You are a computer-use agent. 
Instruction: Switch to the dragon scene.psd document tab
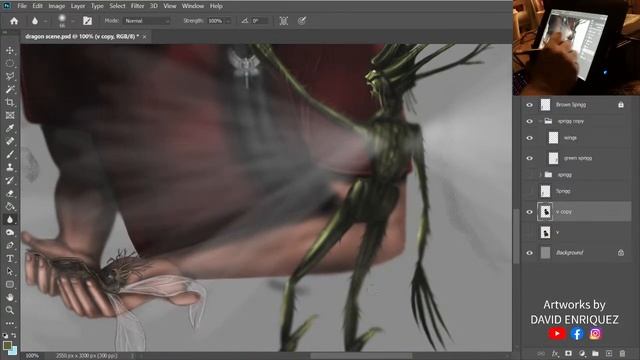82,36
